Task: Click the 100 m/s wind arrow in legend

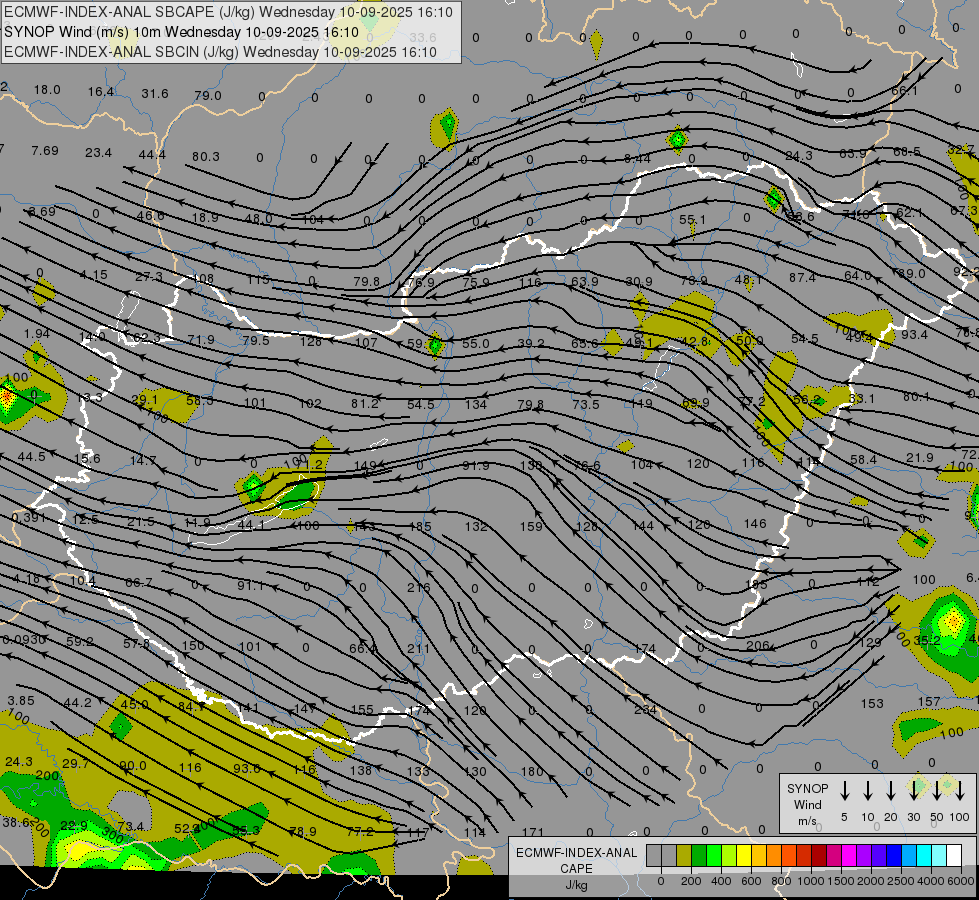Action: 960,790
